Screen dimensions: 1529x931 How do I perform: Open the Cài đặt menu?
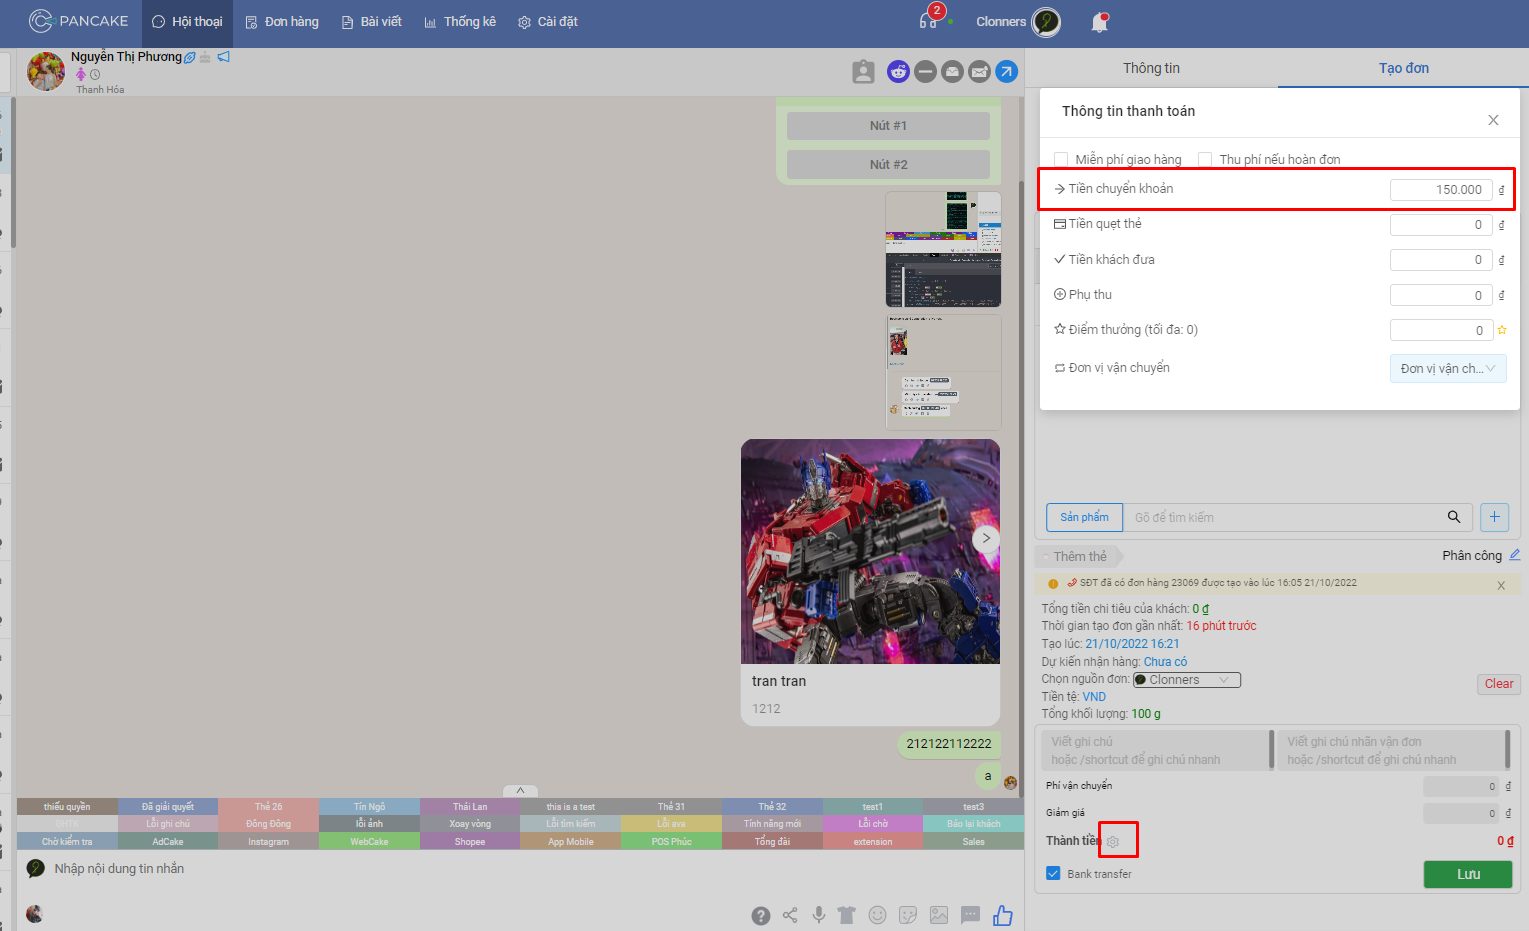click(x=547, y=22)
